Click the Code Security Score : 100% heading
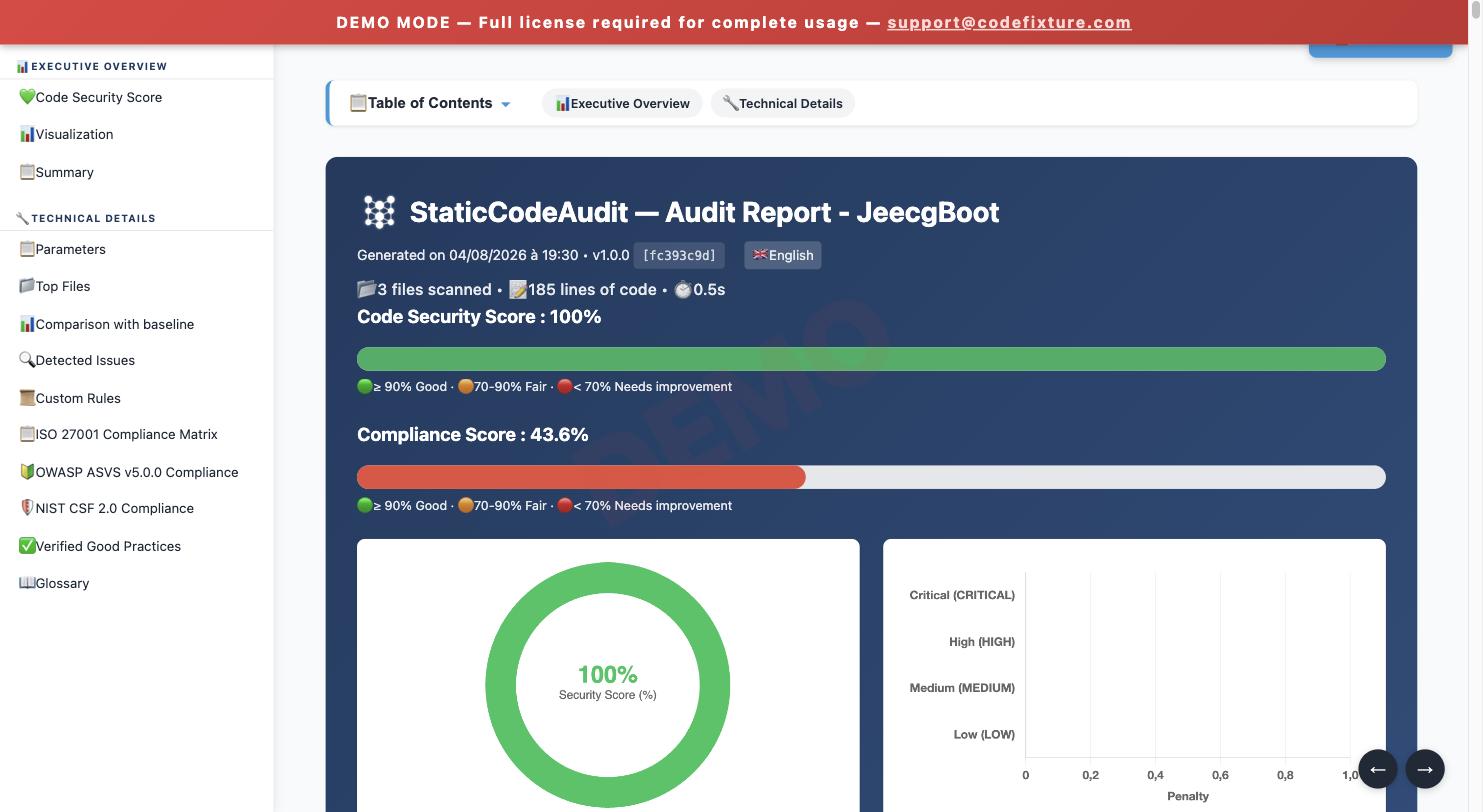1483x812 pixels. tap(479, 317)
